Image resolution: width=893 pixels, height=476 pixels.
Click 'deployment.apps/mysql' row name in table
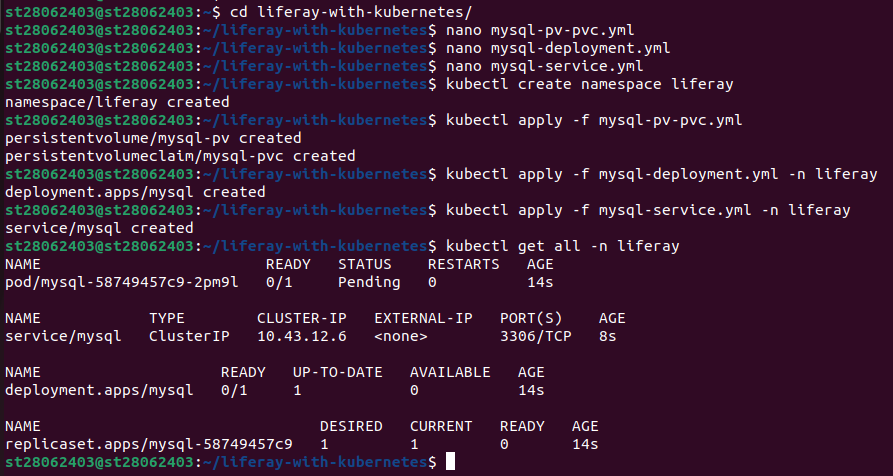point(99,391)
